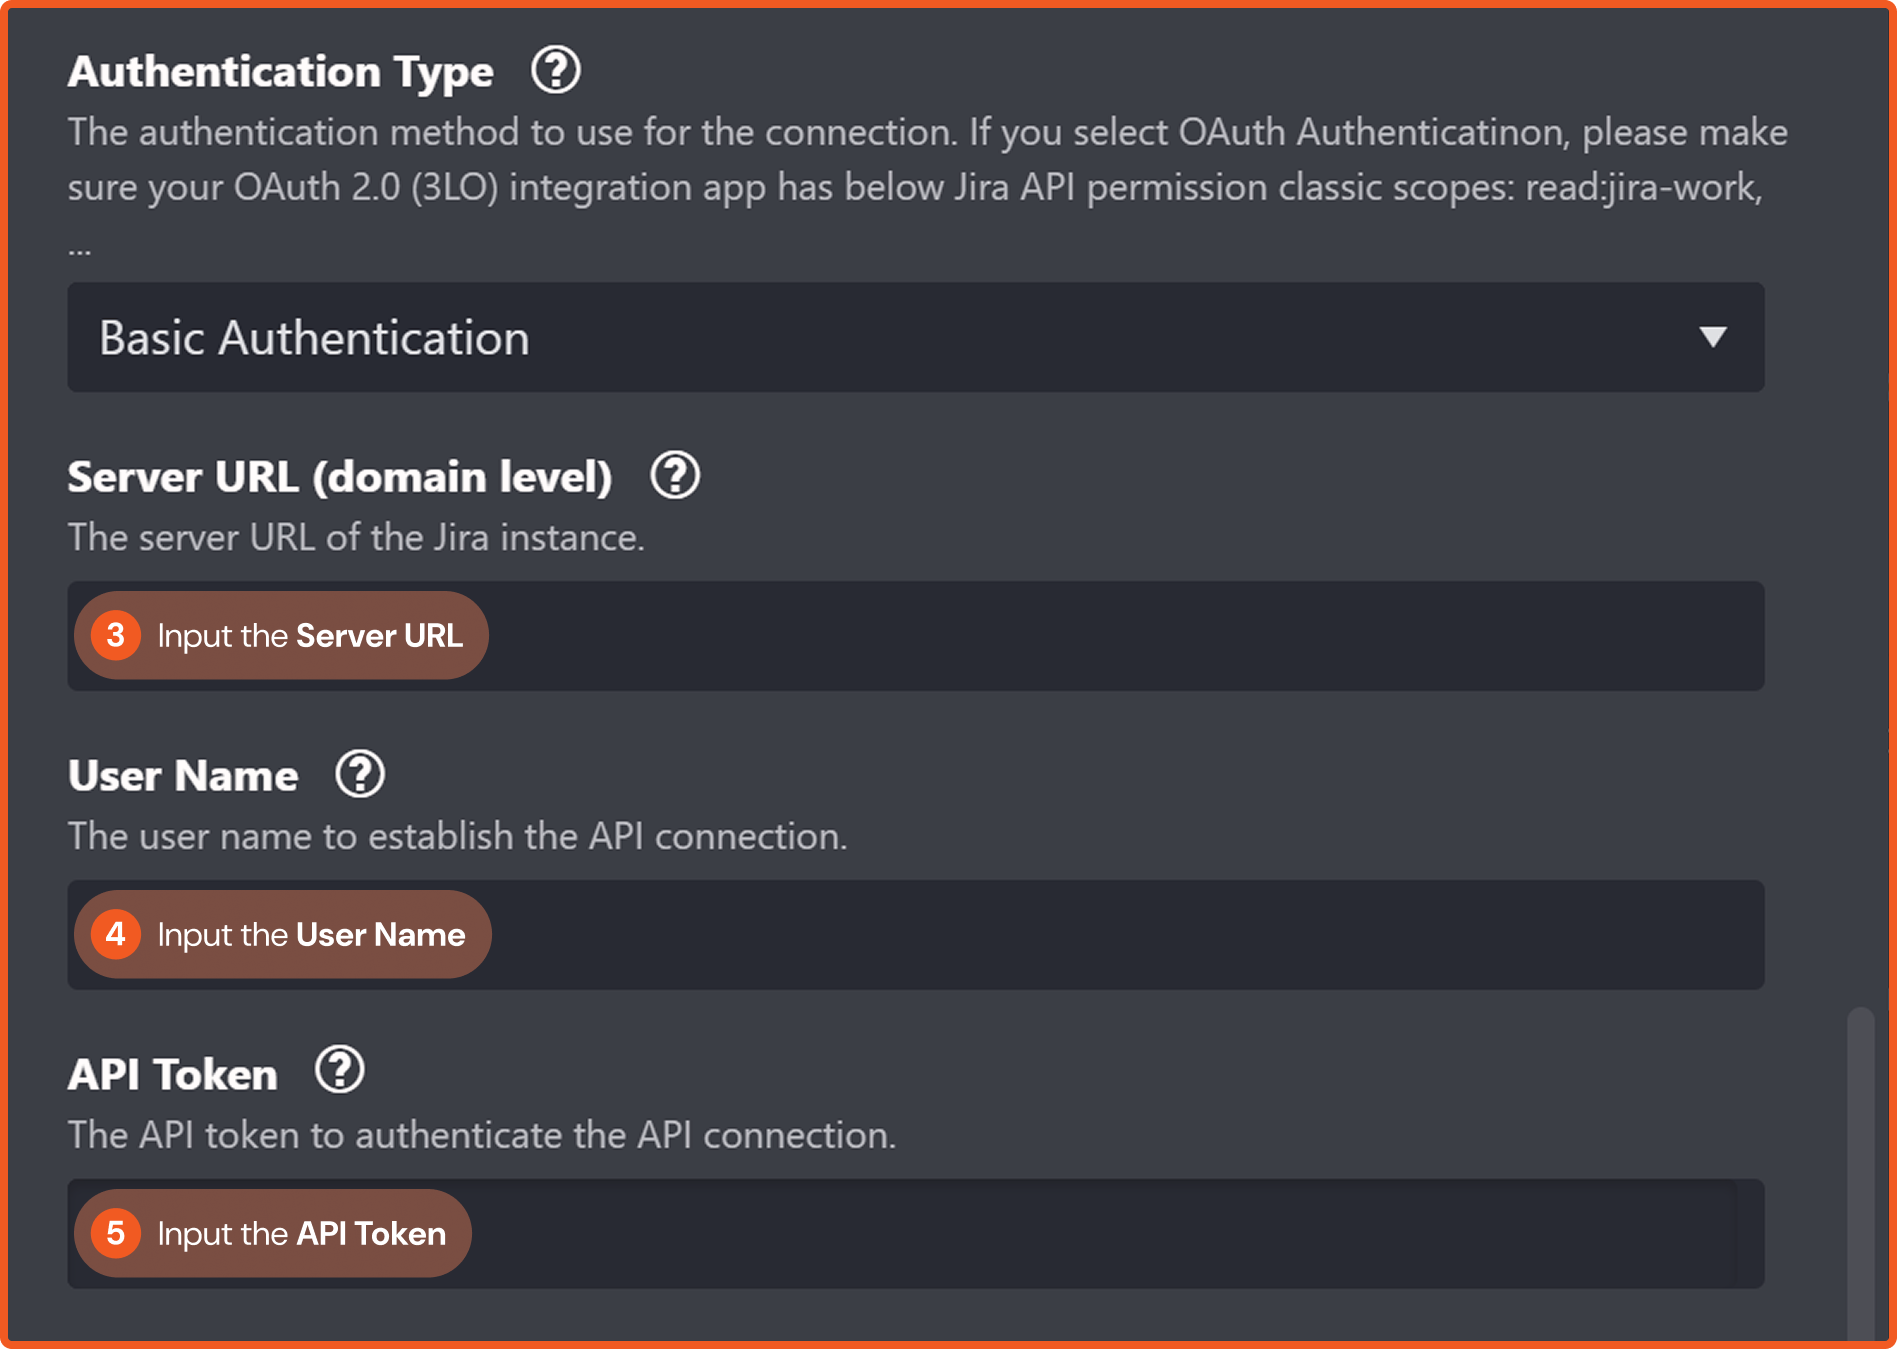Click the "Input the API Token" callout text
Viewport: 1897px width, 1349px height.
301,1234
